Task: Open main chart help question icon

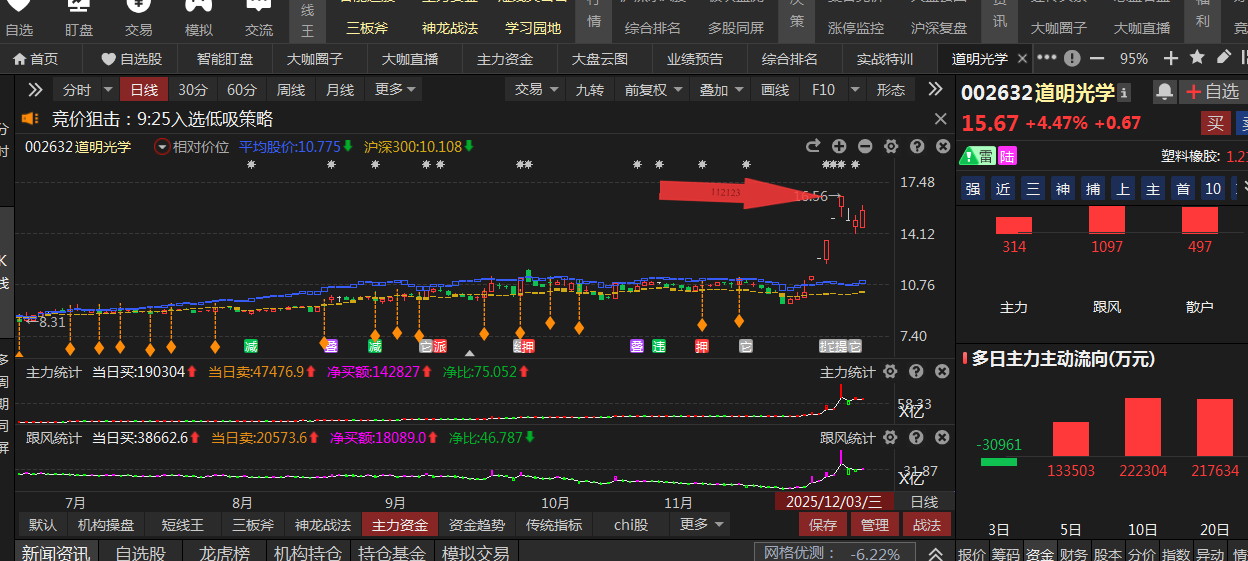Action: tap(917, 147)
